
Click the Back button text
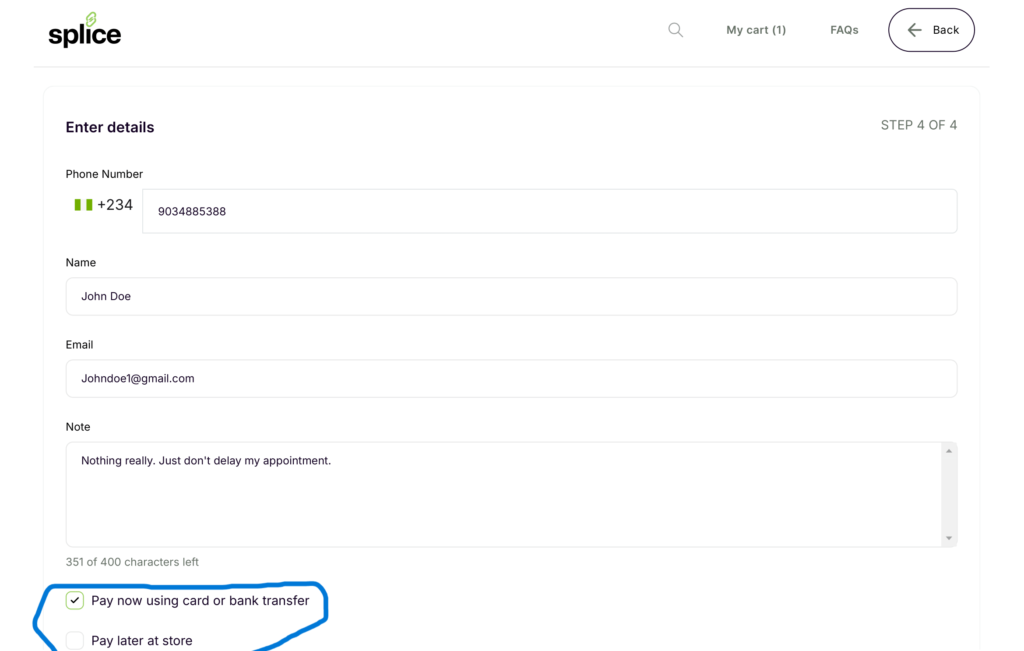pos(945,30)
